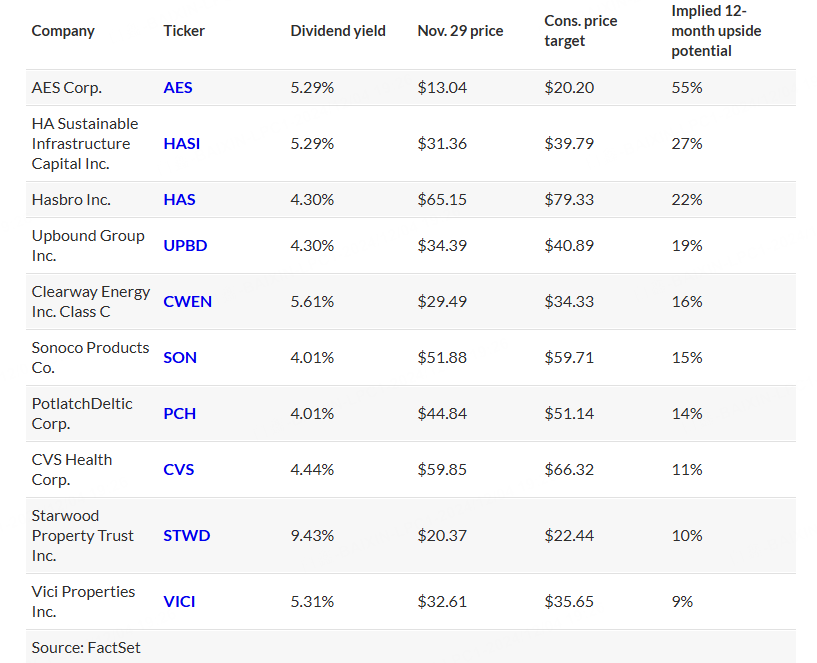
Task: Click the Company column header
Action: point(63,31)
